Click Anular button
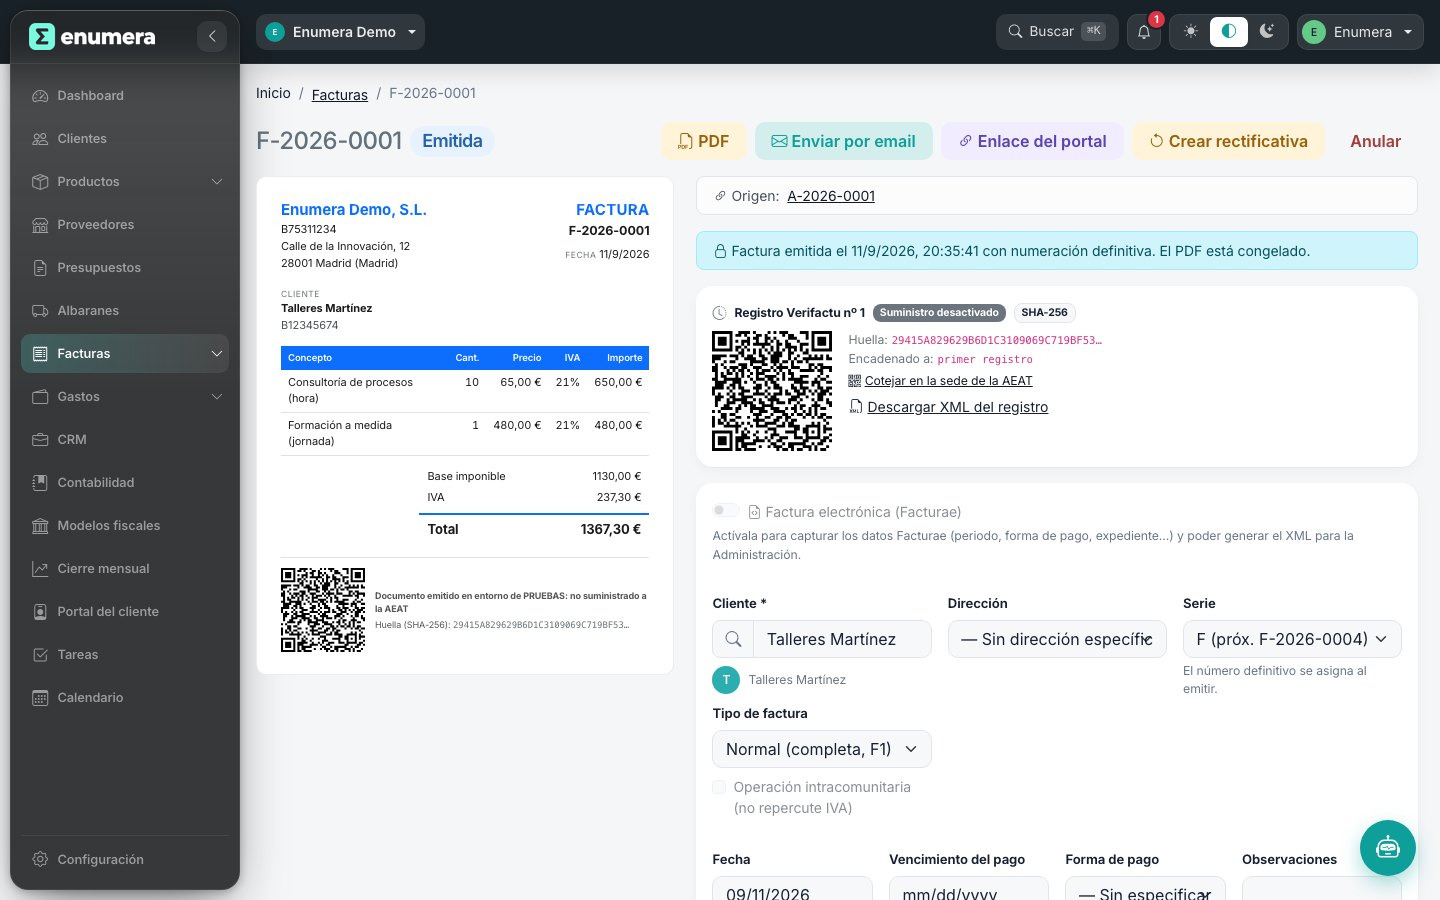1440x900 pixels. point(1376,141)
